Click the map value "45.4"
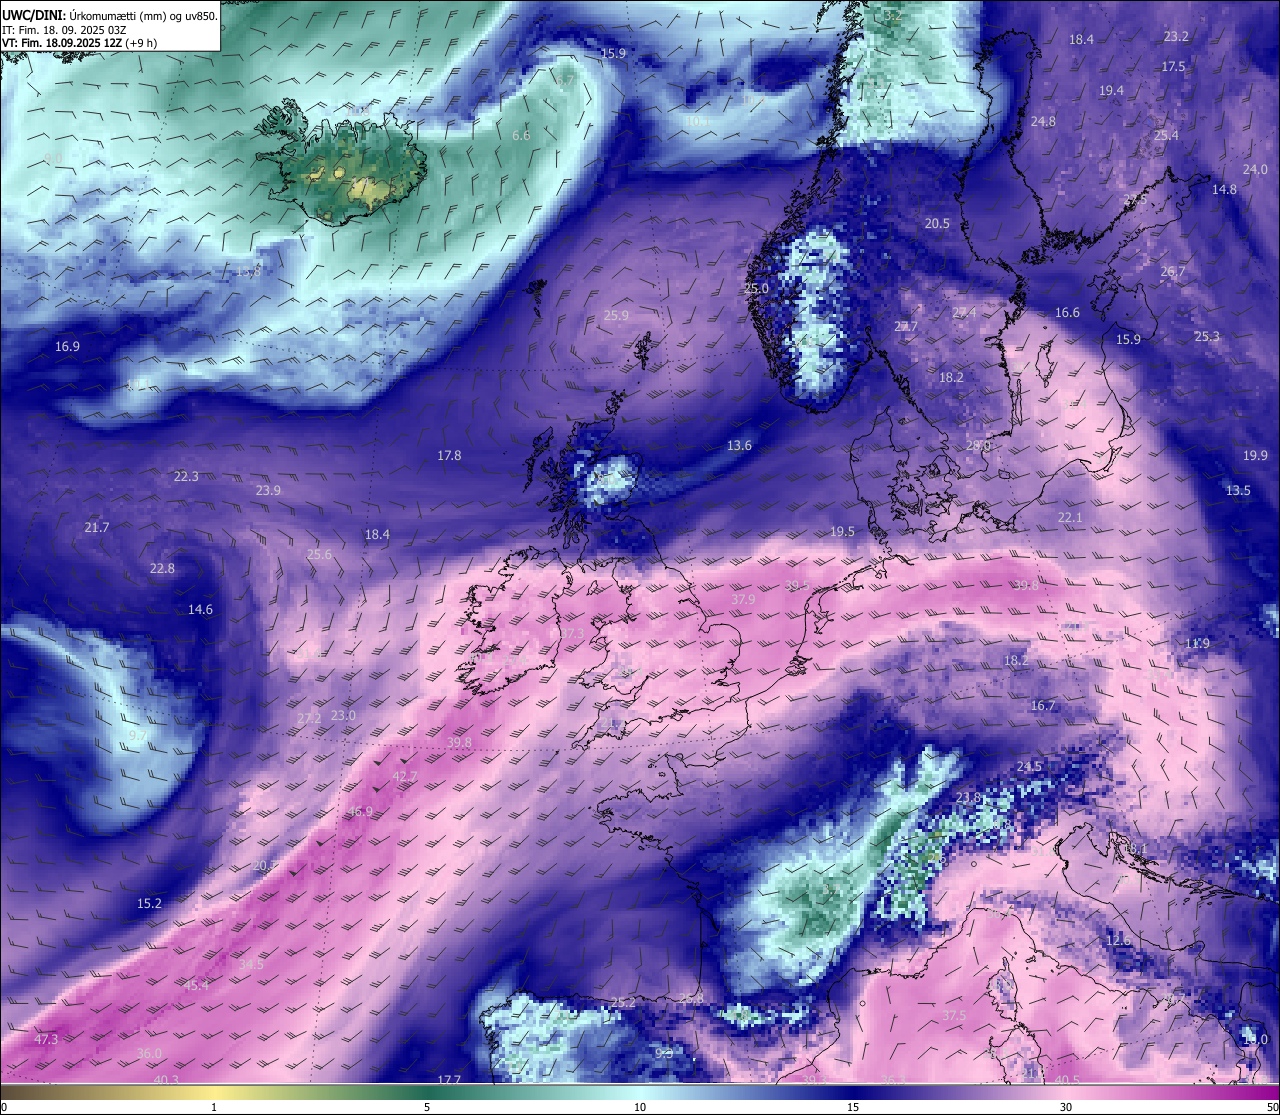The image size is (1280, 1115). 197,986
